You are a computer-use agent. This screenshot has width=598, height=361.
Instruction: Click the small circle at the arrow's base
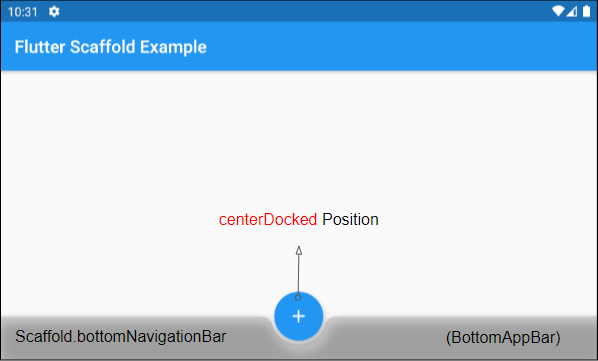point(298,297)
